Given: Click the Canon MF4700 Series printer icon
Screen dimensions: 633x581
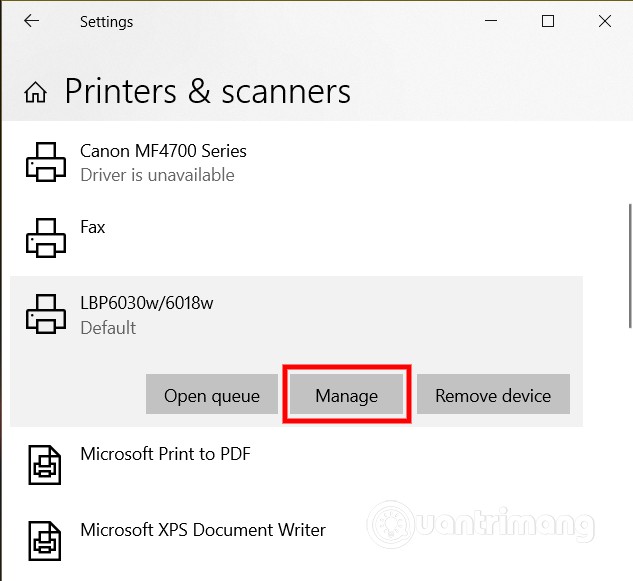Looking at the screenshot, I should [x=46, y=162].
